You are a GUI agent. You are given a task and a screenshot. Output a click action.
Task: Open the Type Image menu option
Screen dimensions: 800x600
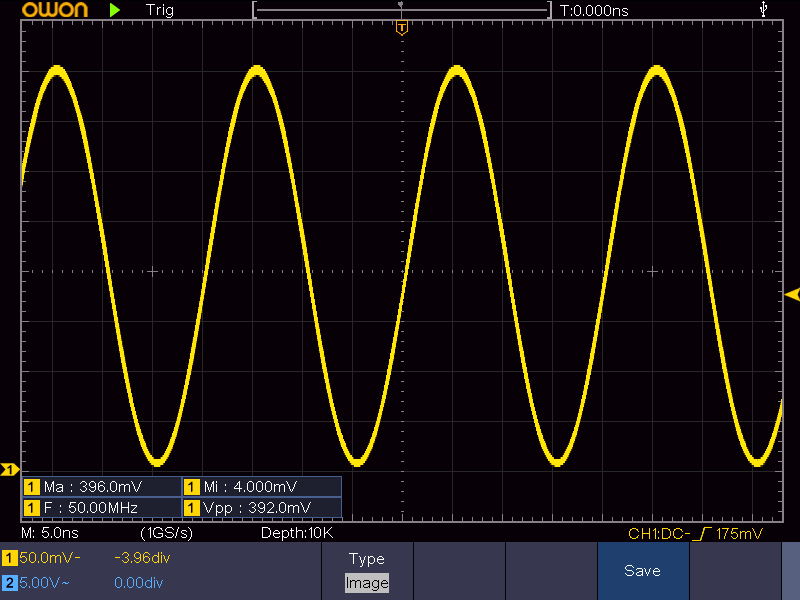(367, 571)
